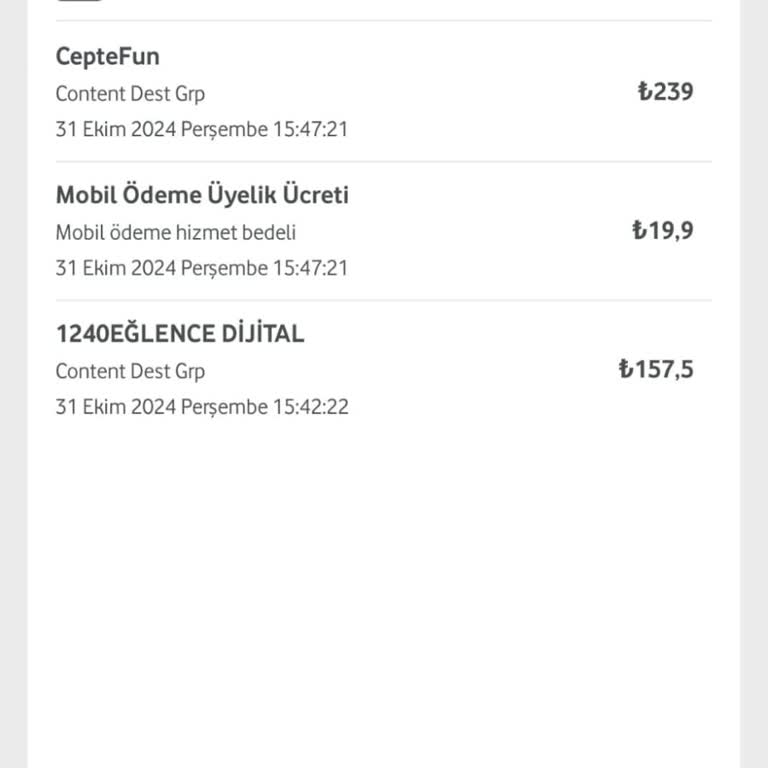
Task: Click the ₺157,5 amount
Action: pos(656,370)
